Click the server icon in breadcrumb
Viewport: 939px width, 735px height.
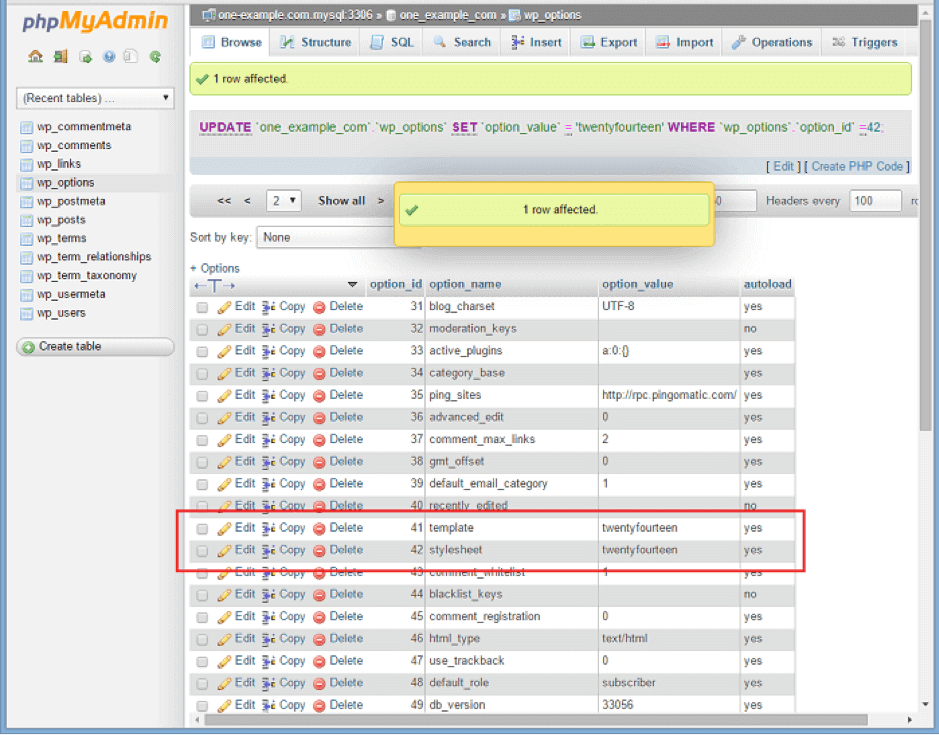tap(209, 15)
